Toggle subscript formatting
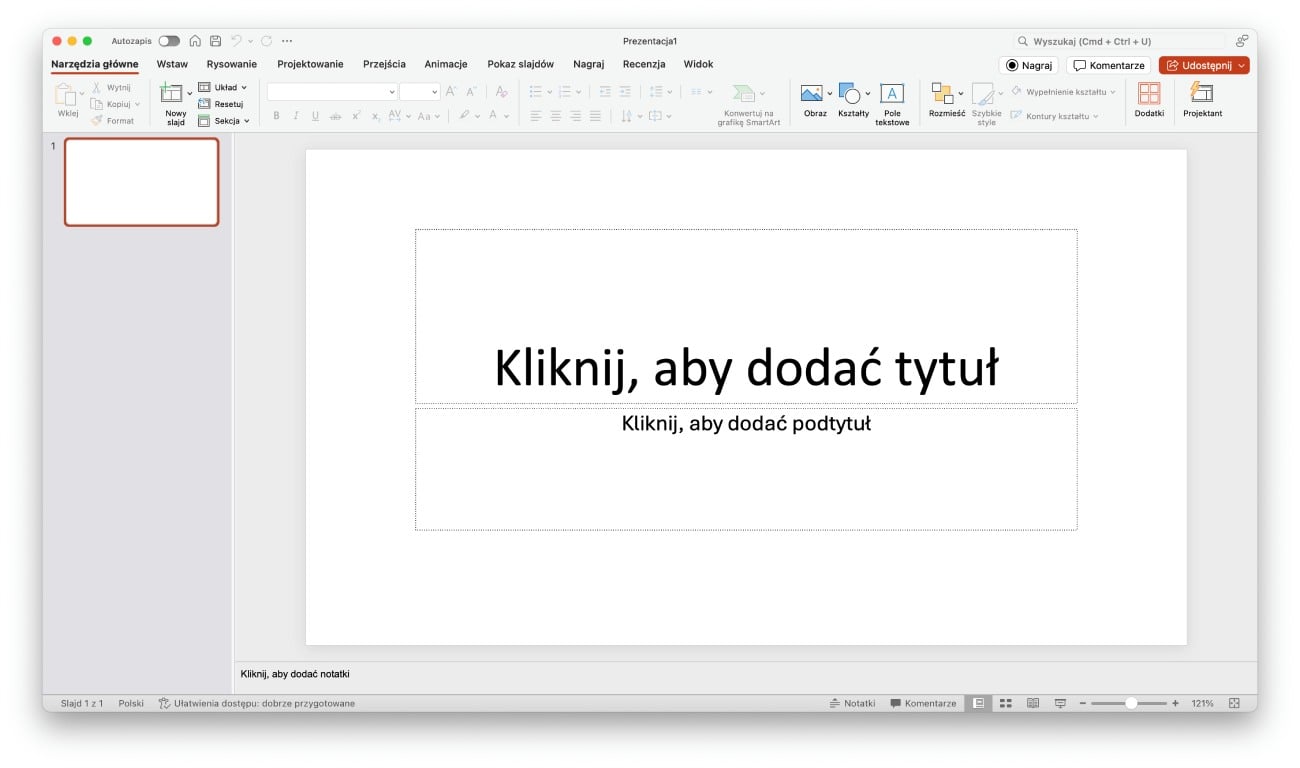Image resolution: width=1300 pixels, height=768 pixels. (376, 116)
